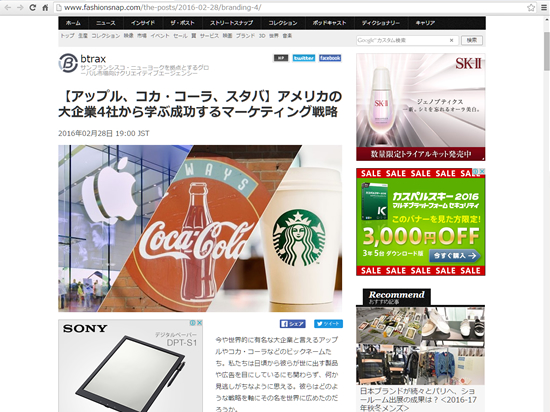
Task: Click the article intro paragraph 今や世界的に有名な
Action: tap(277, 374)
